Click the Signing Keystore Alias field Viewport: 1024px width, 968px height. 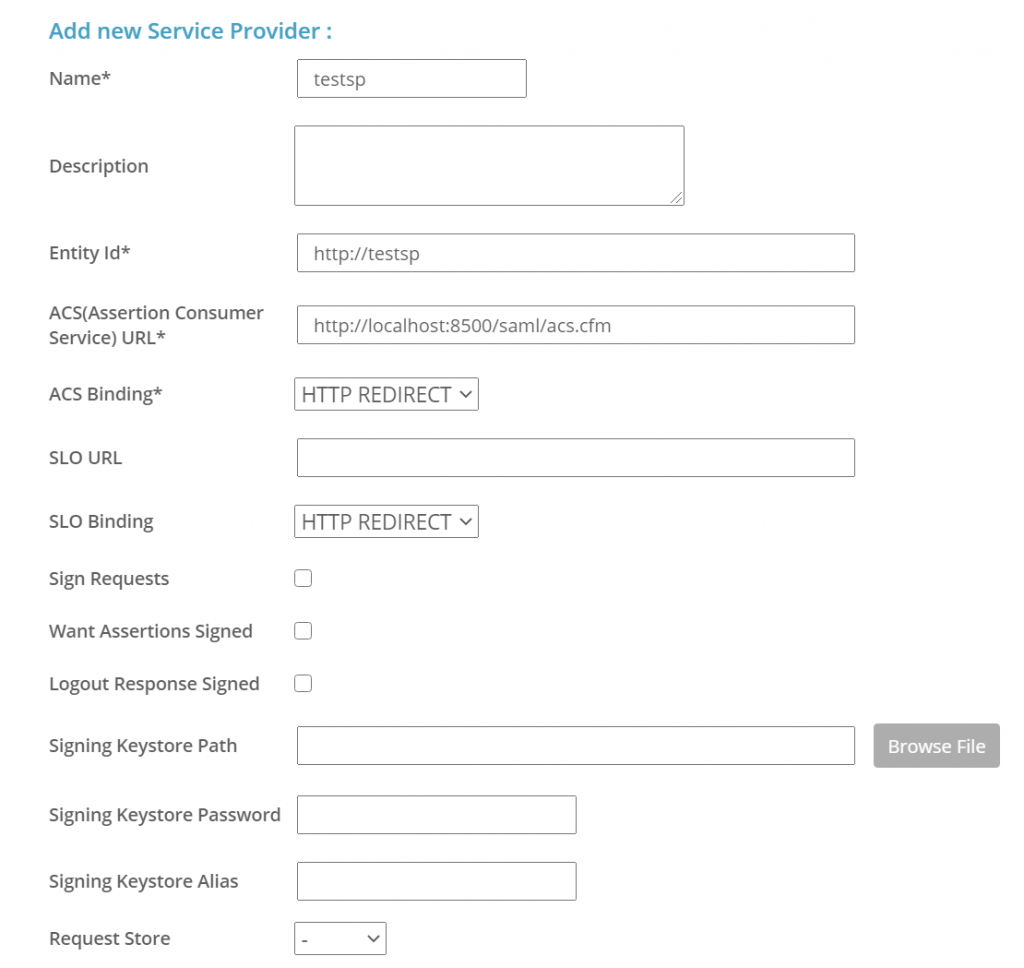point(436,881)
